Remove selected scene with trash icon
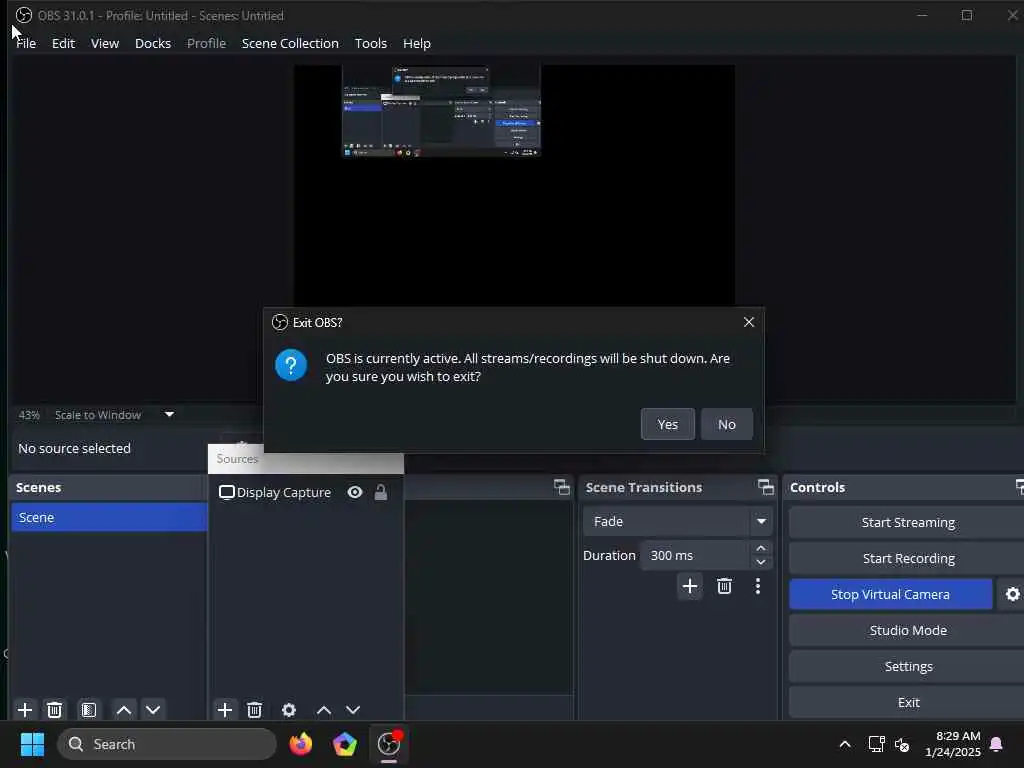The width and height of the screenshot is (1024, 768). tap(55, 710)
